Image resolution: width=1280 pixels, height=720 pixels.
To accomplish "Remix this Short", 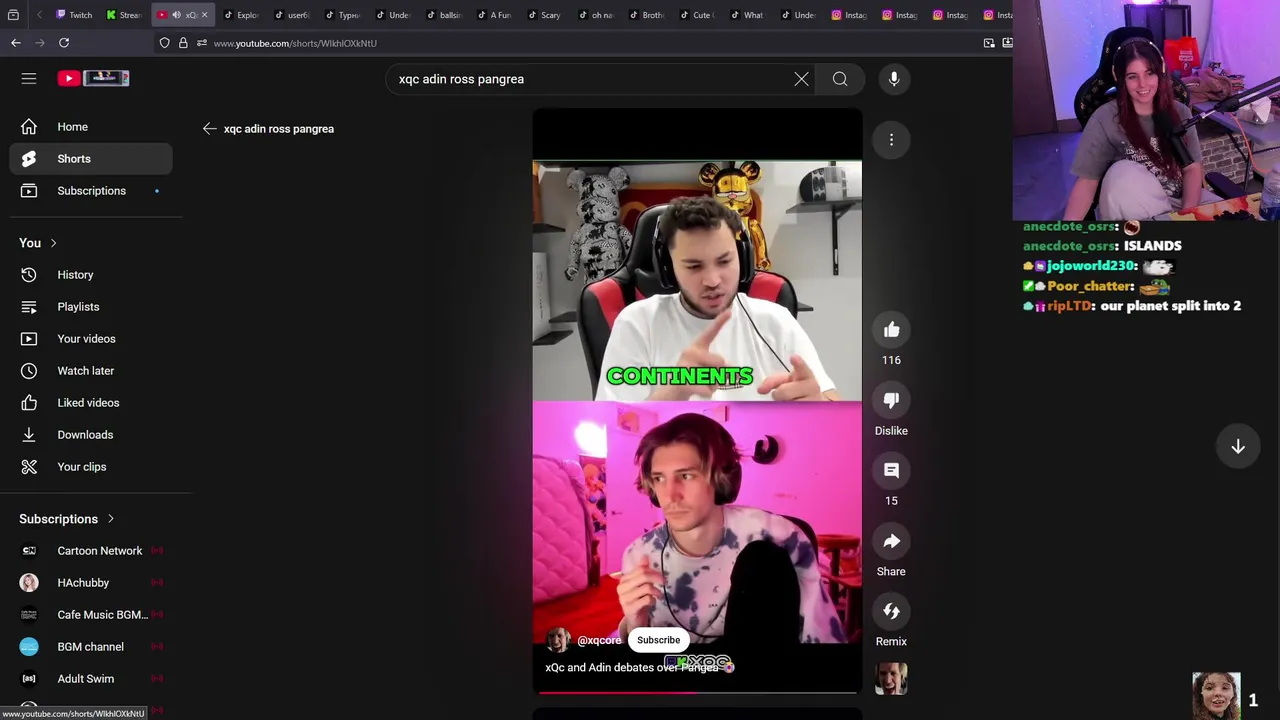I will click(891, 611).
